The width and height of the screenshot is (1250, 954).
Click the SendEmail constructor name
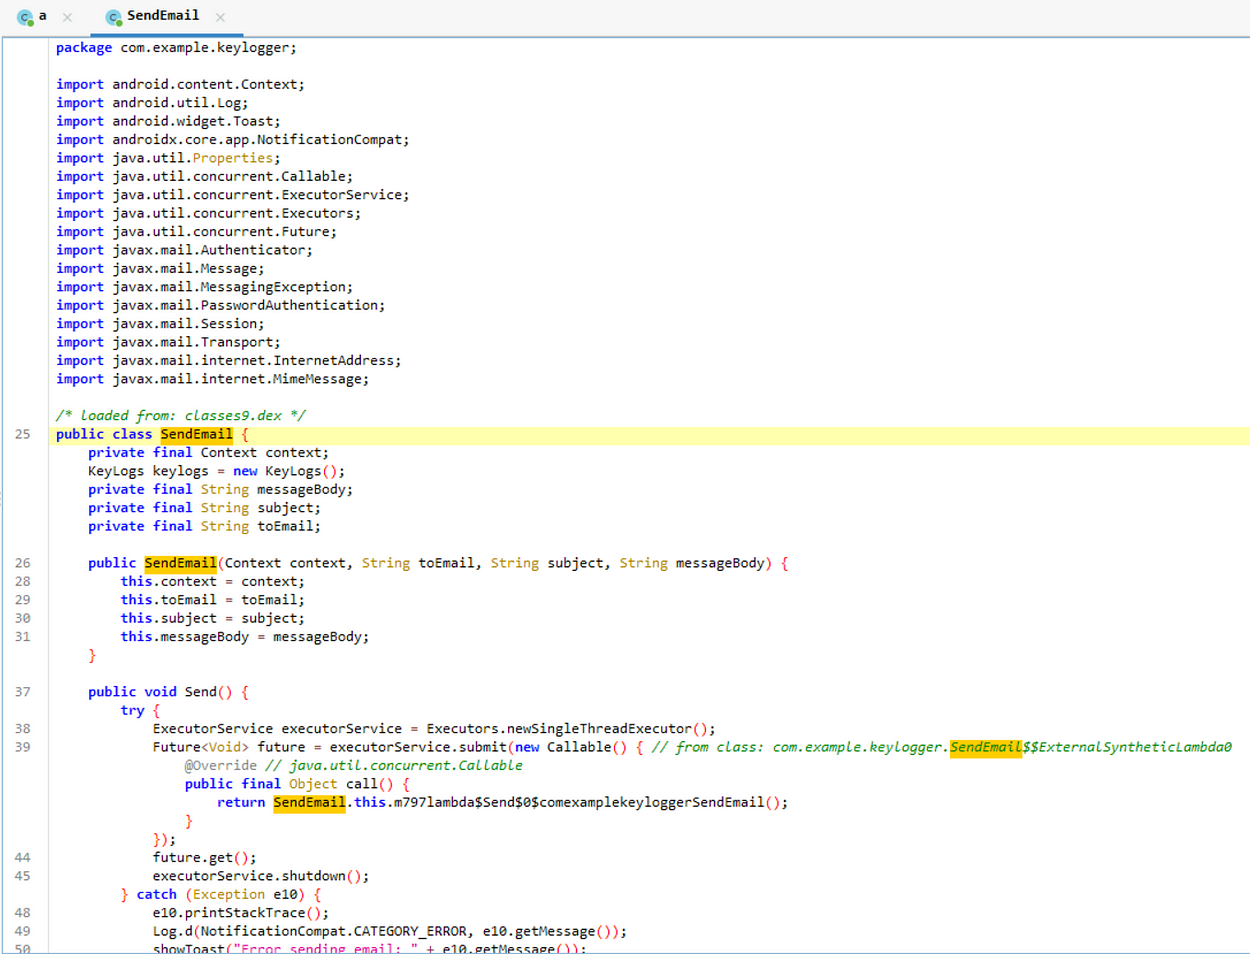click(x=180, y=563)
